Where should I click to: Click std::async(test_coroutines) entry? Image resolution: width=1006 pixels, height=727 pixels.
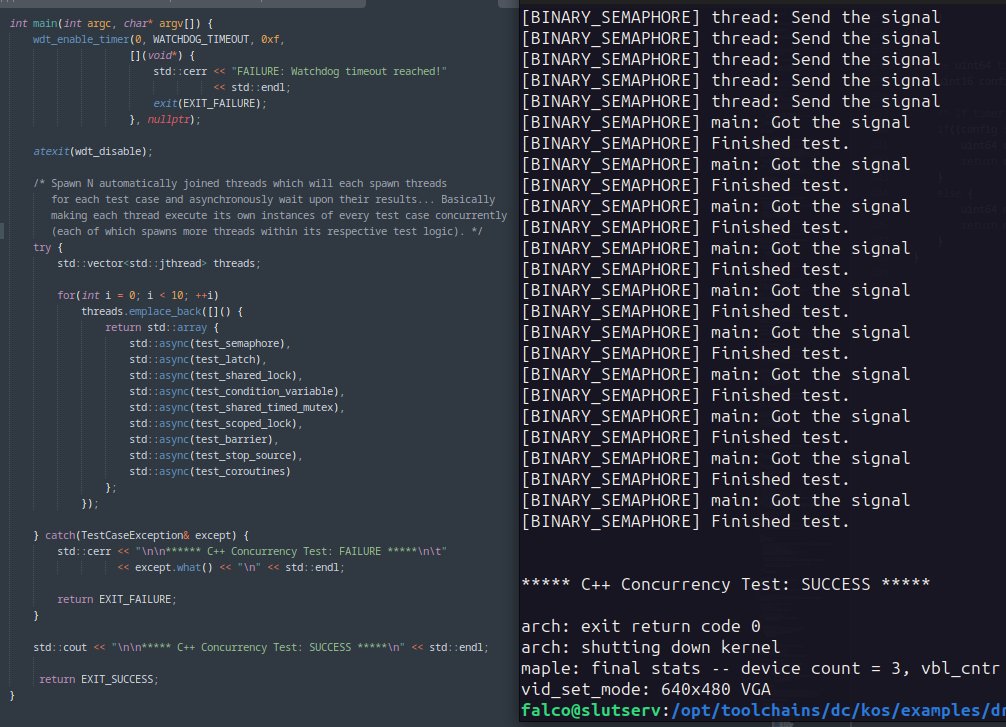(210, 472)
